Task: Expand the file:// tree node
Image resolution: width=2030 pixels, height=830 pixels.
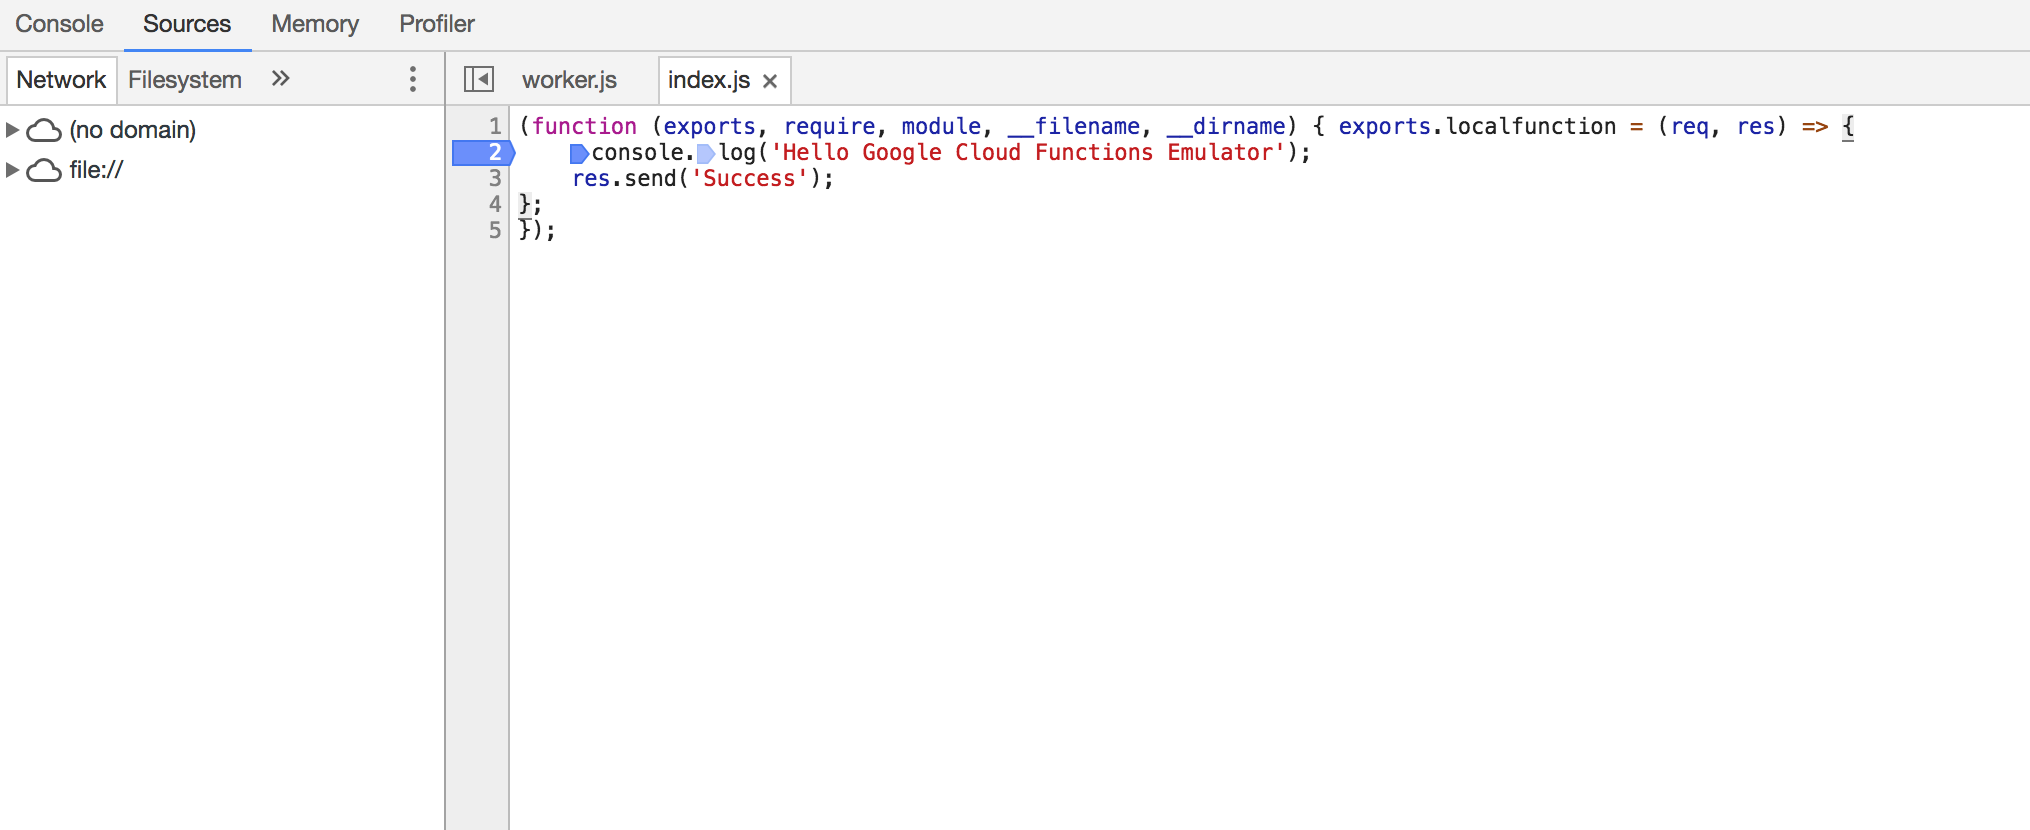Action: click(x=12, y=170)
